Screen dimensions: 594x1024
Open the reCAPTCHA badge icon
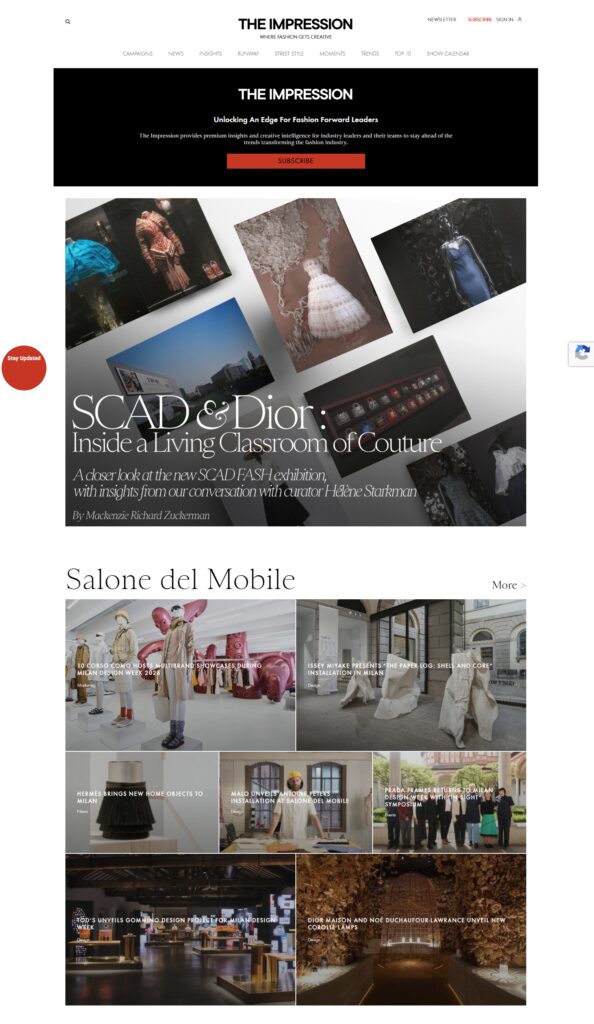(582, 353)
